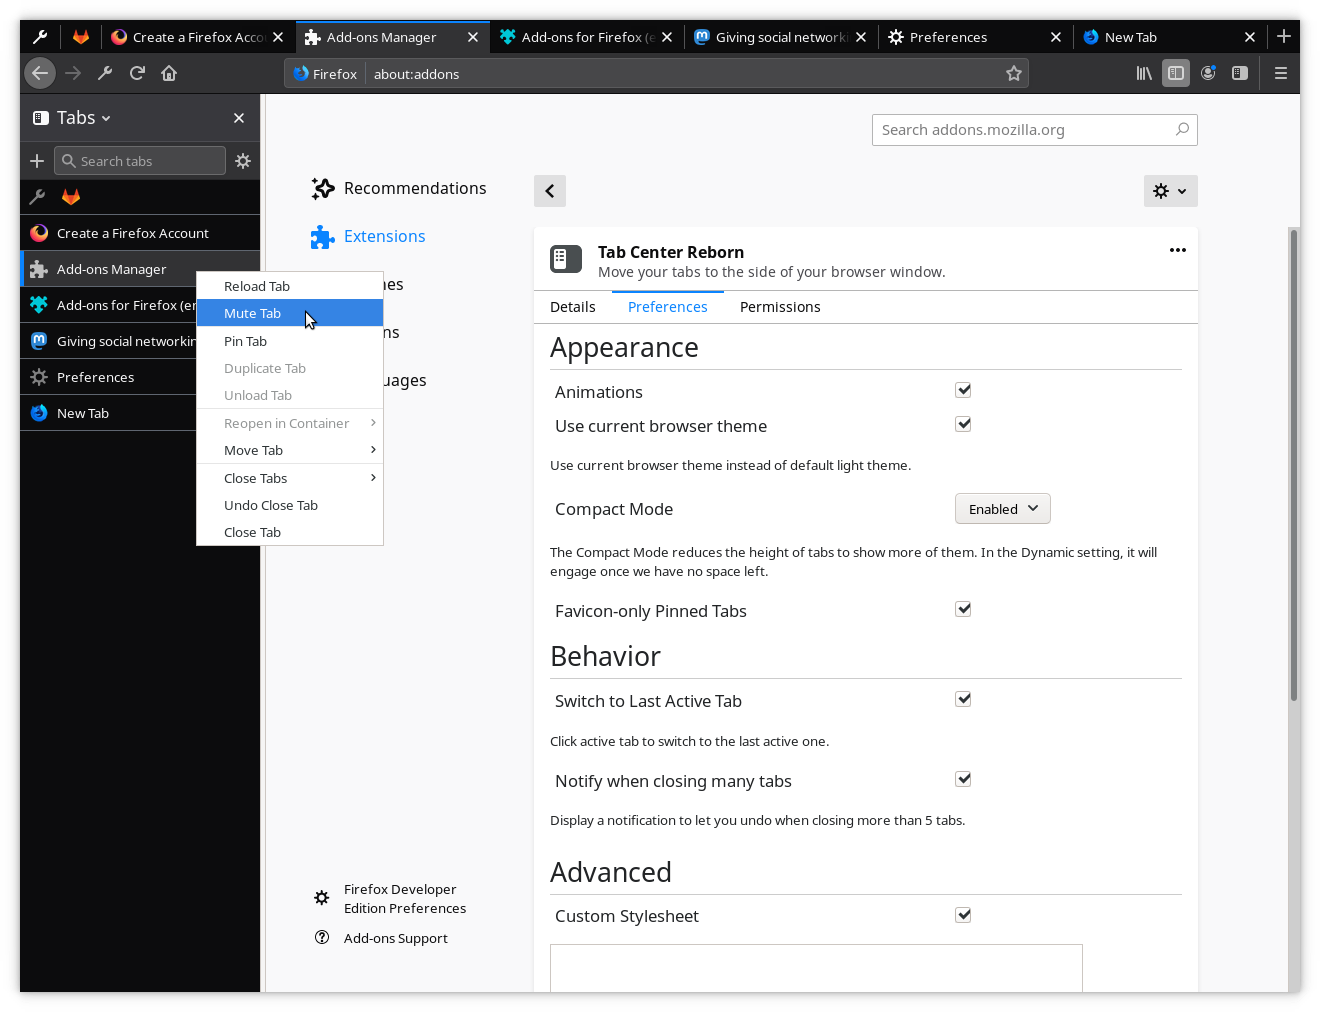
Task: Open the Library icon in the toolbar
Action: (1144, 73)
